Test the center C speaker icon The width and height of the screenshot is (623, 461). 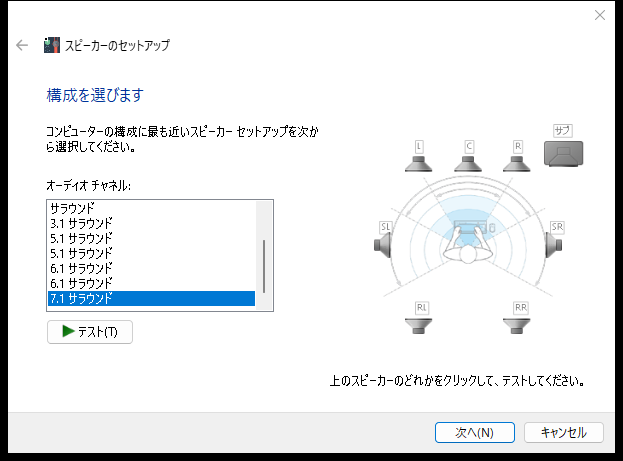click(x=468, y=164)
